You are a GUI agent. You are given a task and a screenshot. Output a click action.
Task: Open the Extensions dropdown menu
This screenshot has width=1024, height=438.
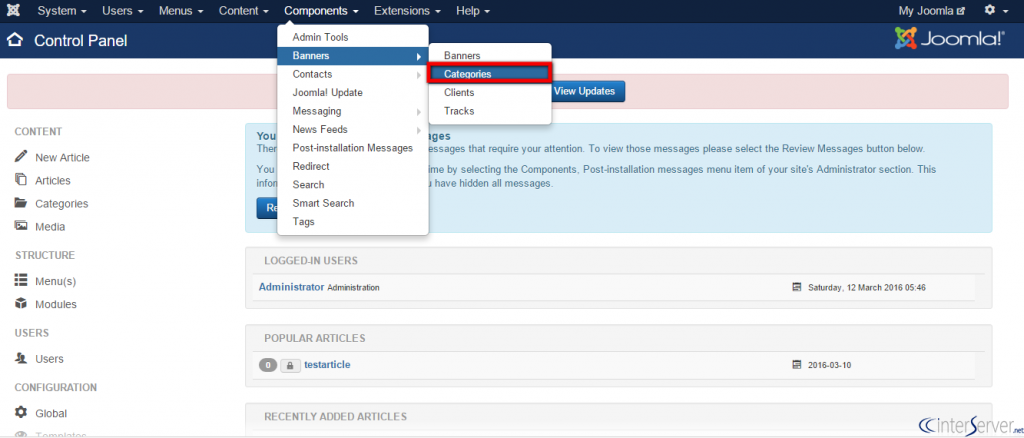[x=408, y=11]
